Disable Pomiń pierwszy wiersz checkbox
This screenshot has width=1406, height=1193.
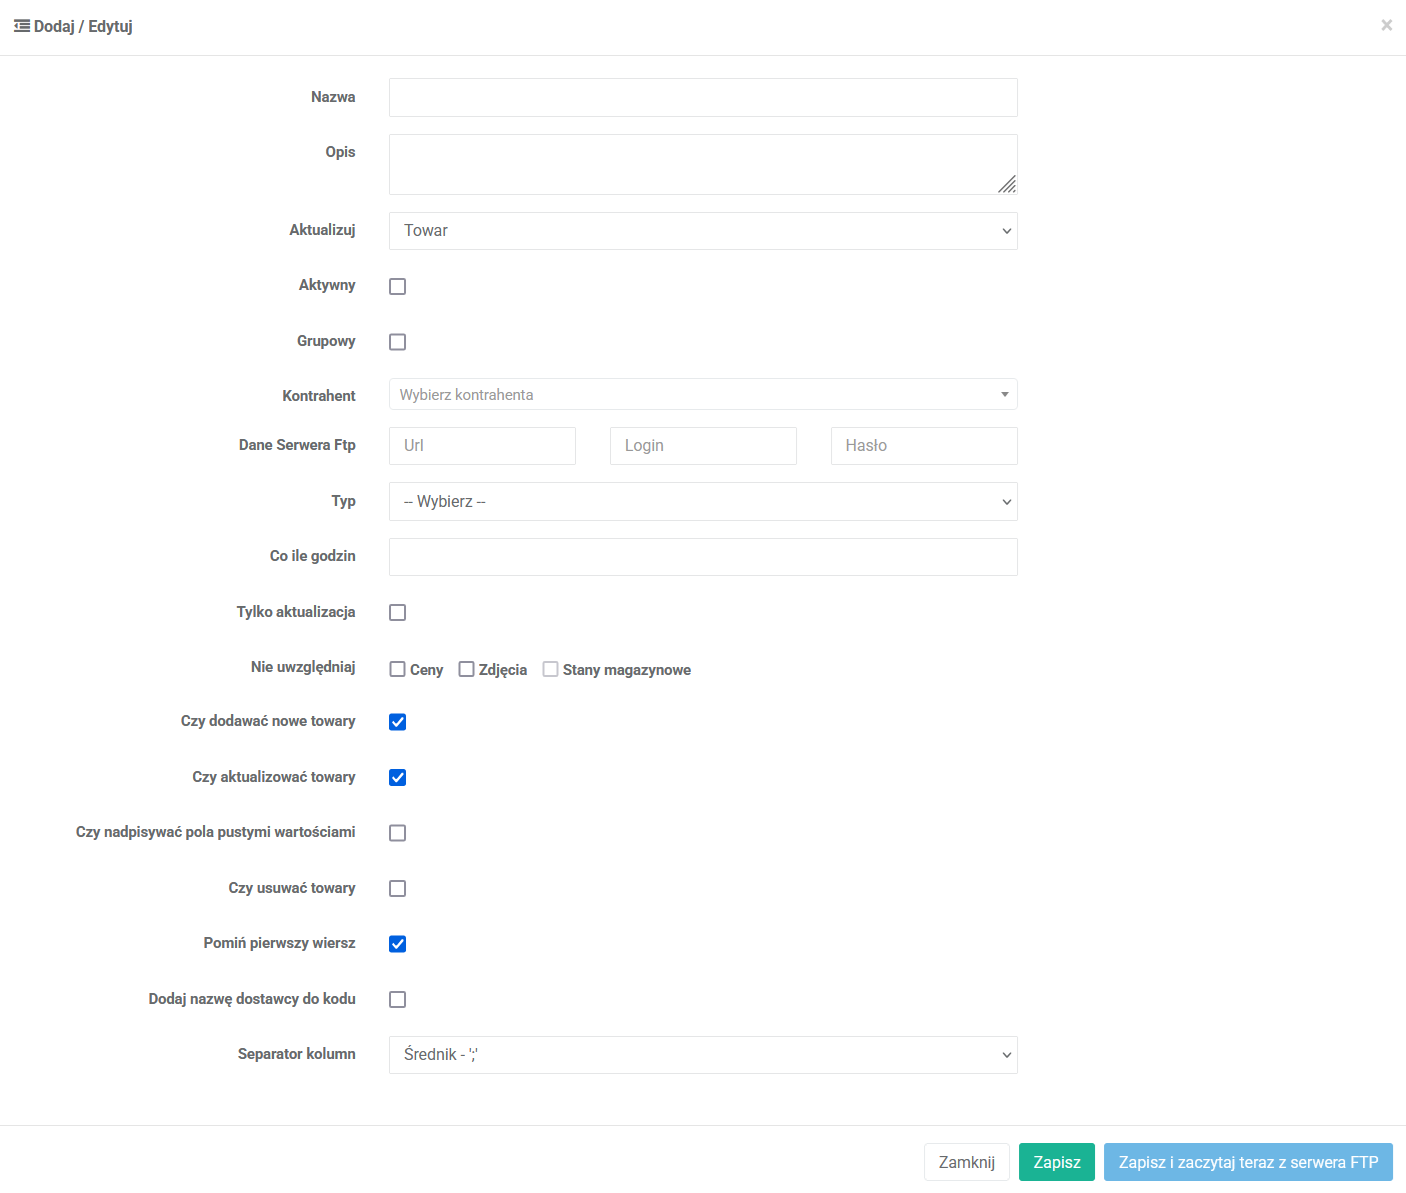(x=397, y=944)
